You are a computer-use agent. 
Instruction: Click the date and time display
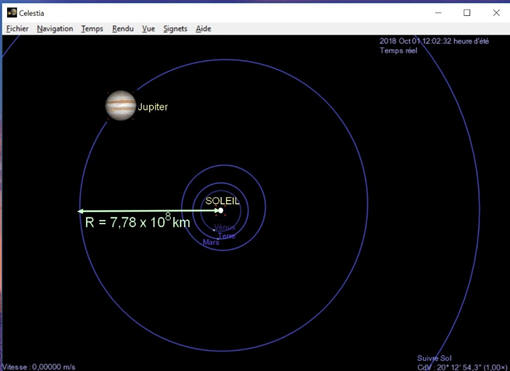pos(434,41)
